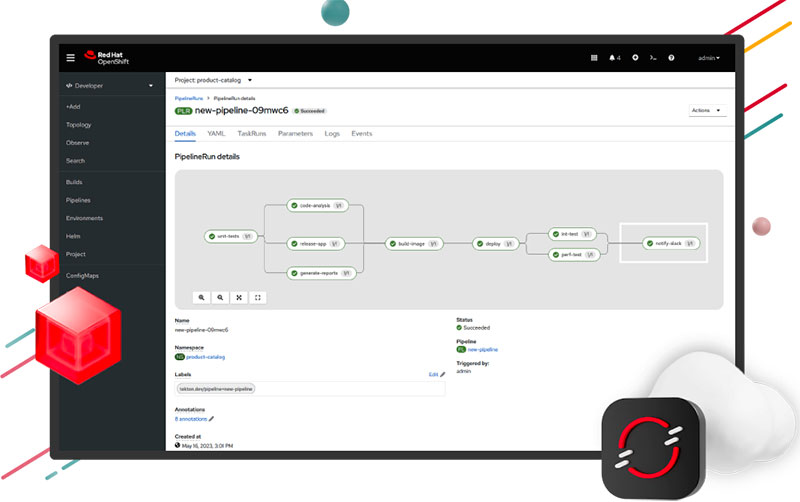This screenshot has width=800, height=502.
Task: Click the PipelineRuns breadcrumb link
Action: click(x=189, y=98)
